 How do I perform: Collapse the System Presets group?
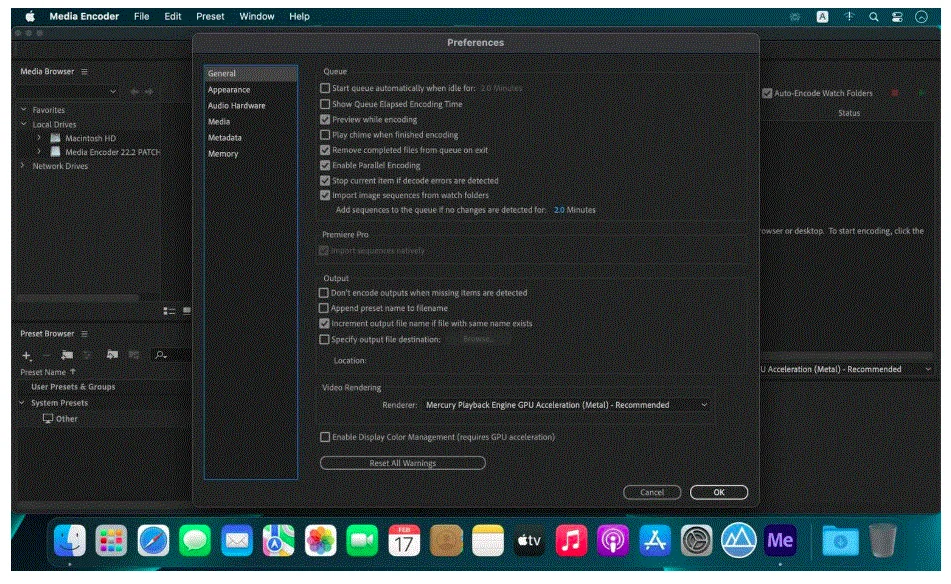(22, 403)
